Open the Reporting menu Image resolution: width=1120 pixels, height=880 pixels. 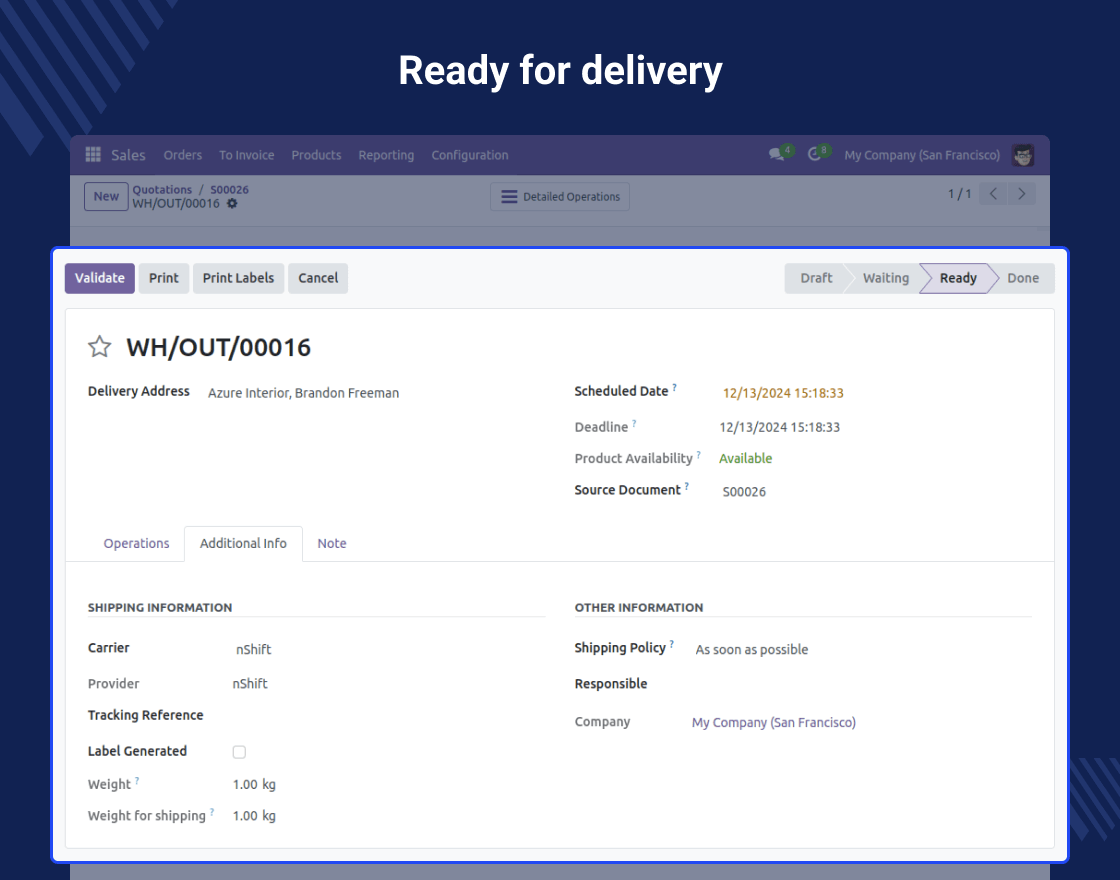[x=386, y=155]
